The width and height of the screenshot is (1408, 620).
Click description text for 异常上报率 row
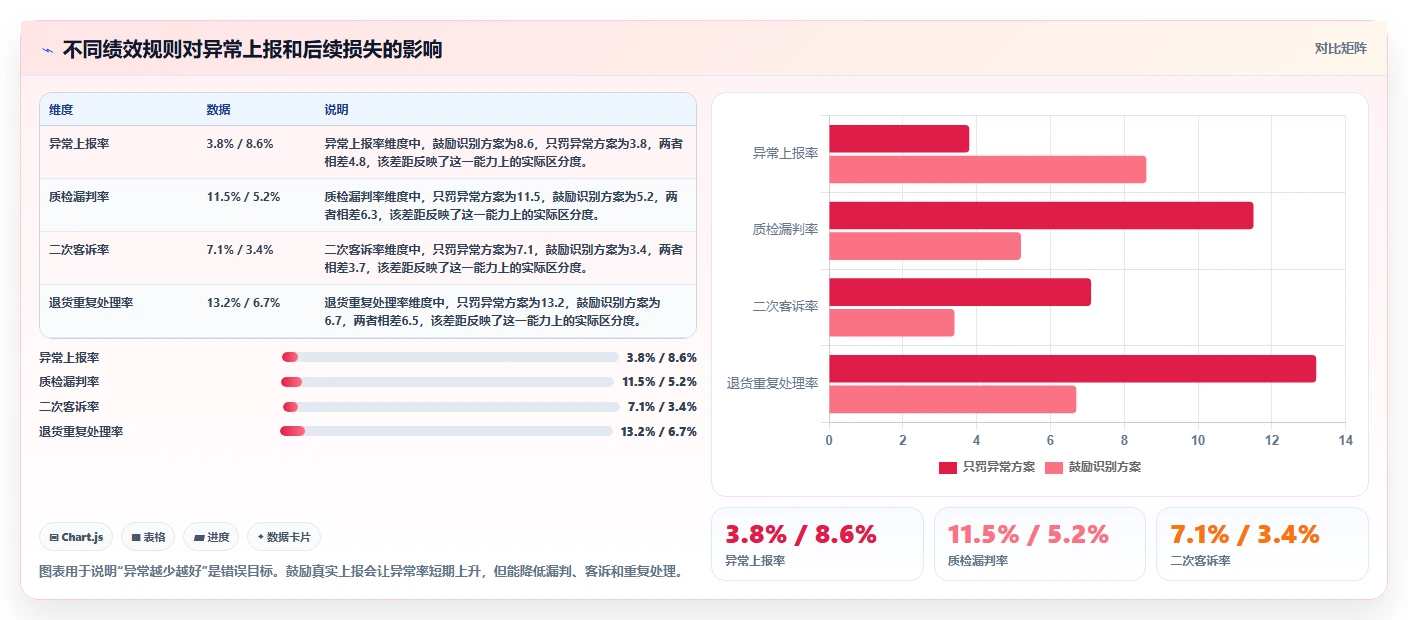click(504, 153)
